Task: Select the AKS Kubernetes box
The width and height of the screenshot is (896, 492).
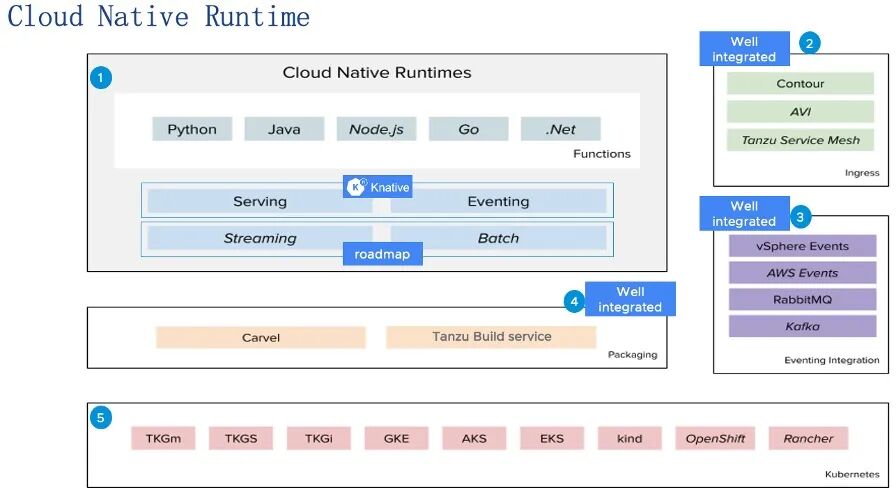Action: (x=474, y=438)
